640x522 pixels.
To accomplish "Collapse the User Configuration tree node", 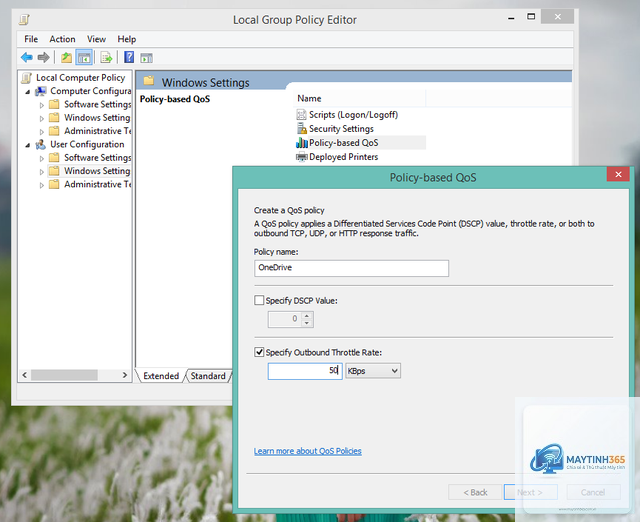I will (28, 145).
